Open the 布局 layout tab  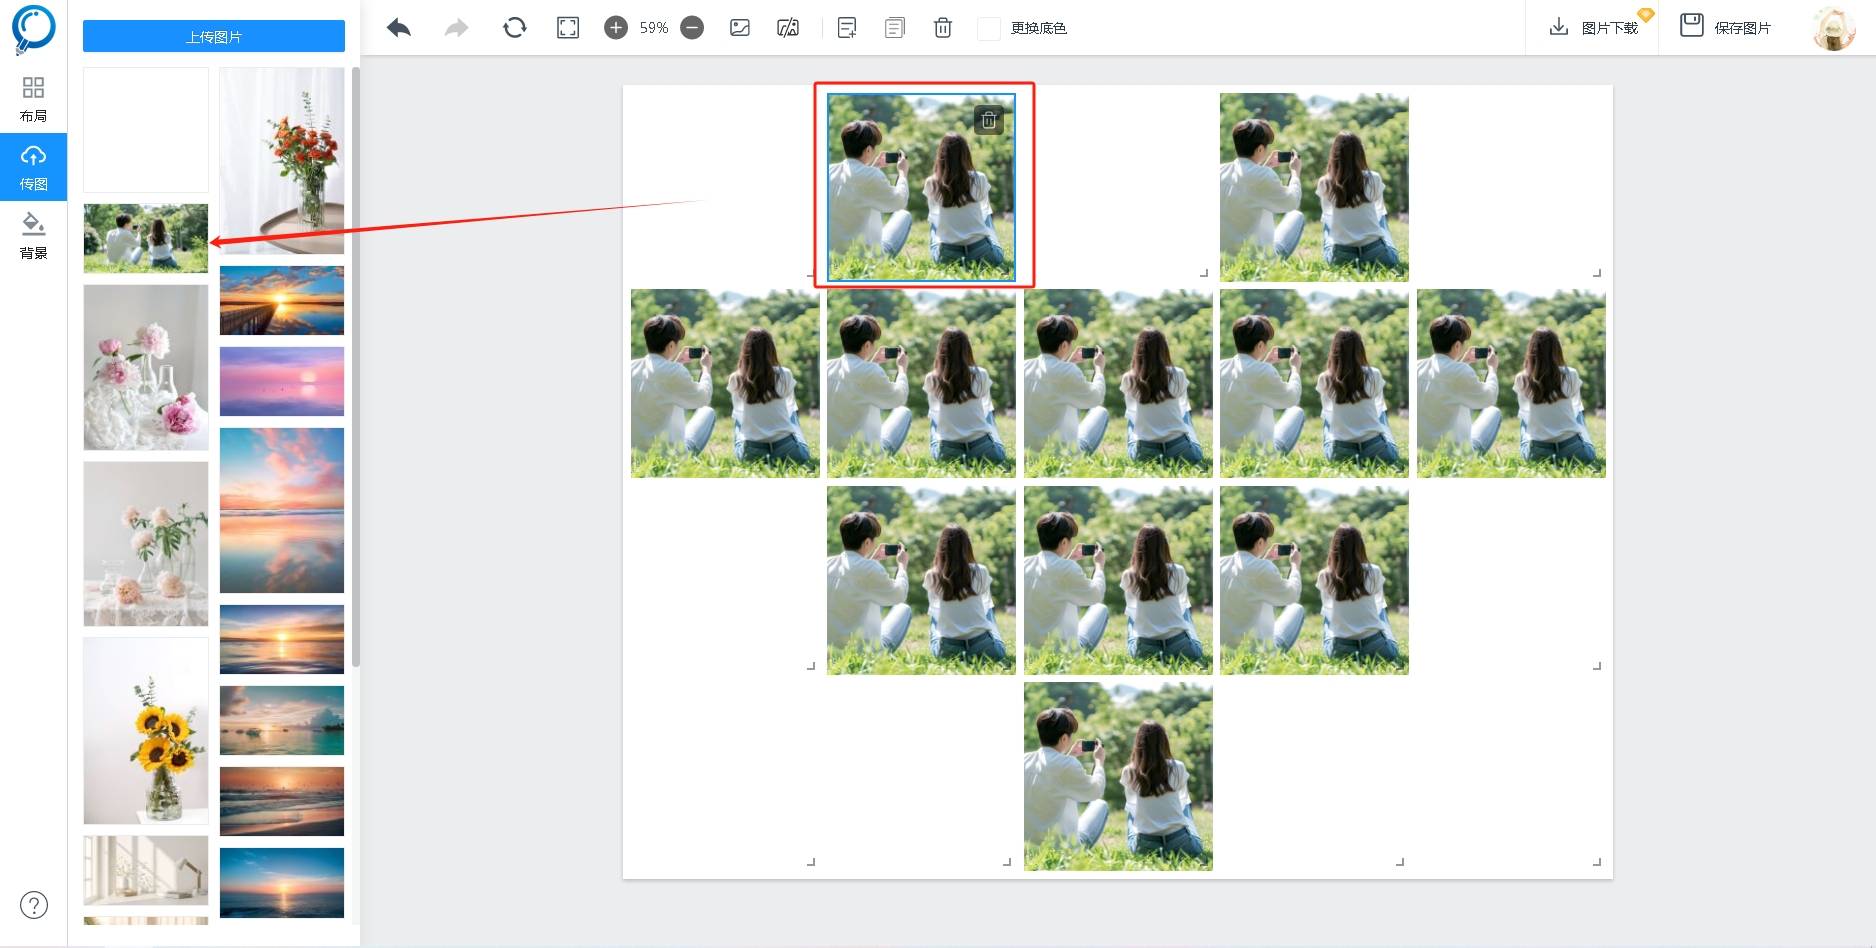[x=33, y=99]
